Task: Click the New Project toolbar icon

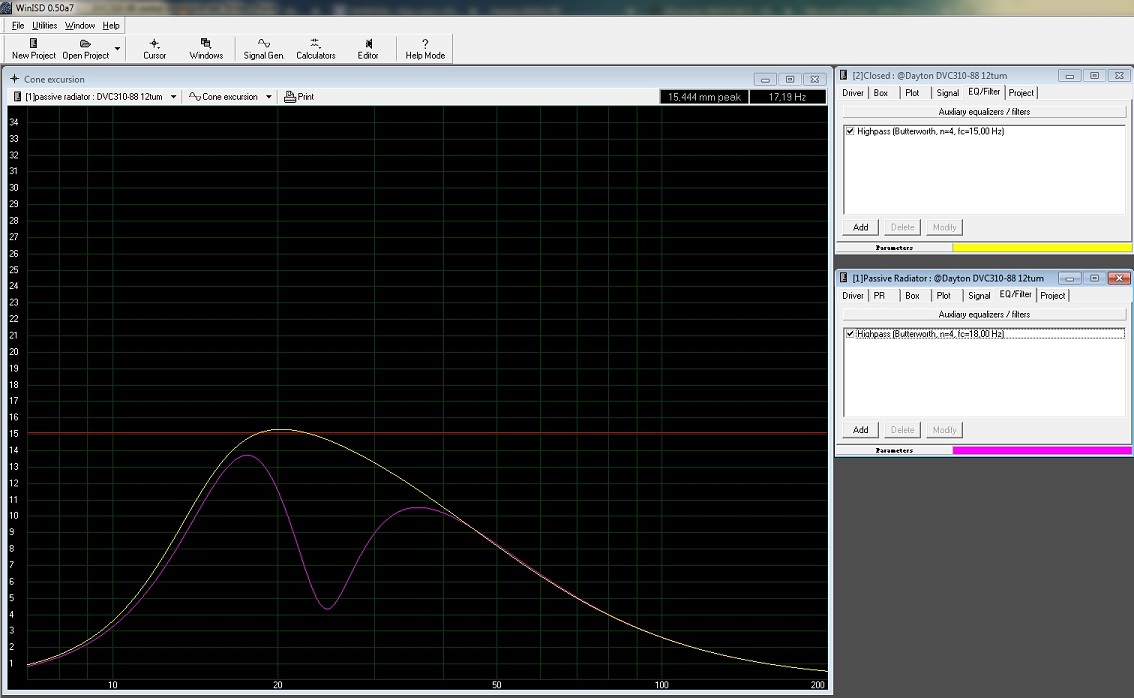Action: coord(33,49)
